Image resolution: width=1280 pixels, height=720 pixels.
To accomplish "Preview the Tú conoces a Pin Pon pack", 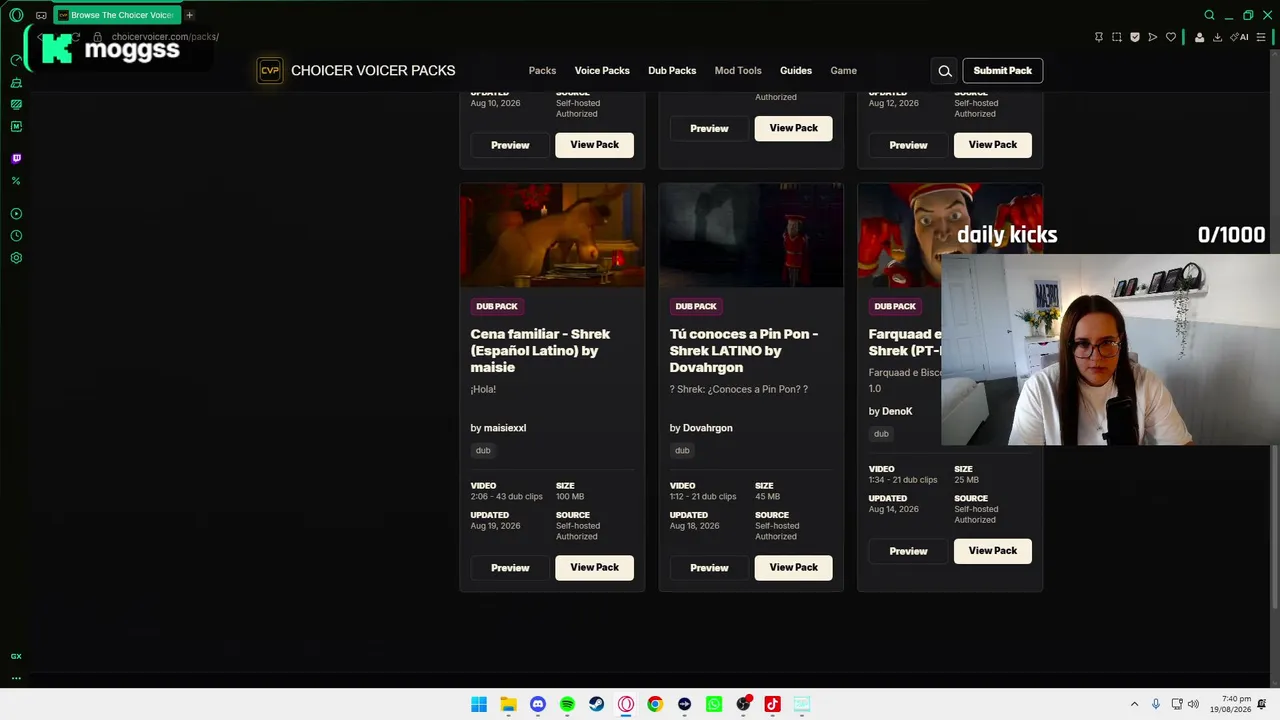I will [x=709, y=568].
